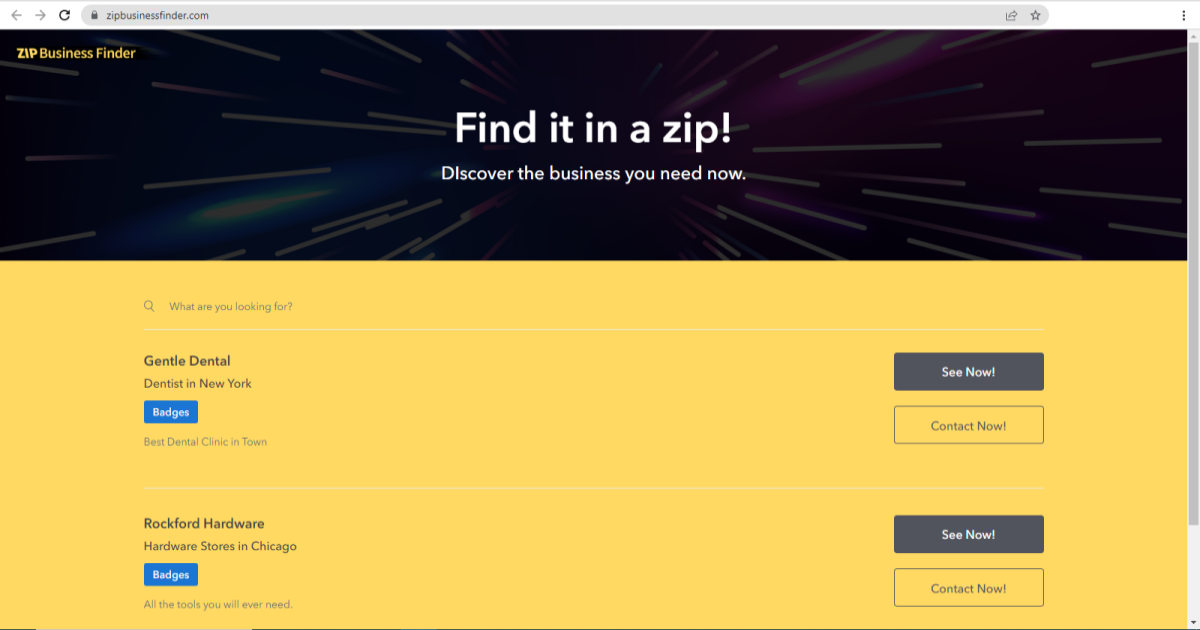Click the ZIP Business Finder logo
The width and height of the screenshot is (1200, 630).
coord(73,52)
